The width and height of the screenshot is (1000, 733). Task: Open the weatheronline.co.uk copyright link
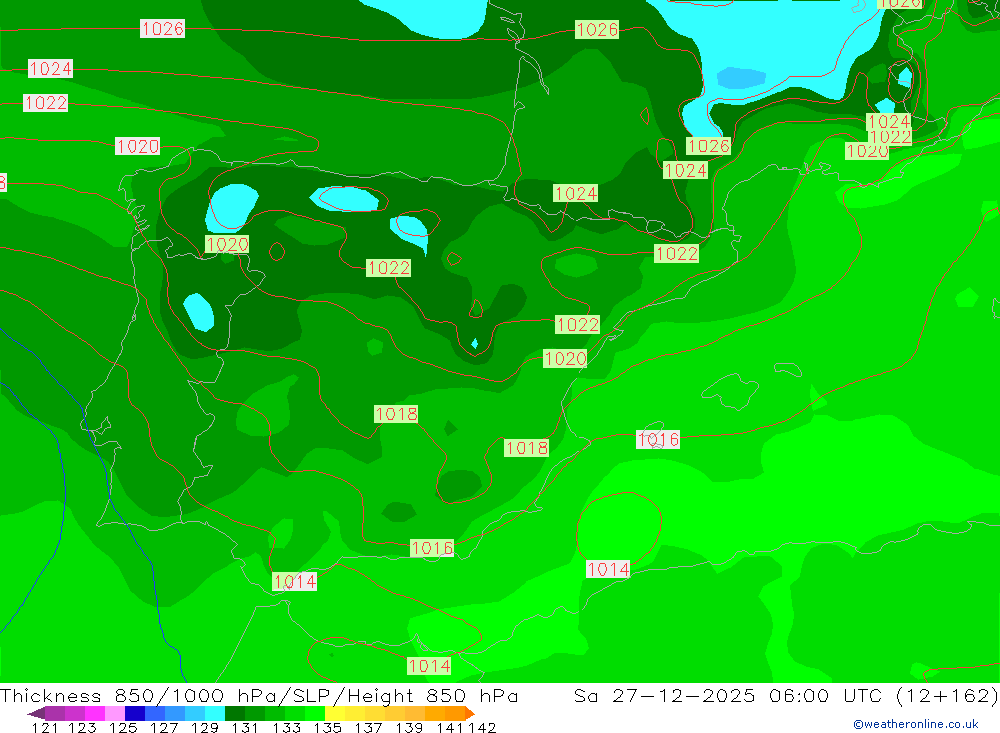click(916, 724)
